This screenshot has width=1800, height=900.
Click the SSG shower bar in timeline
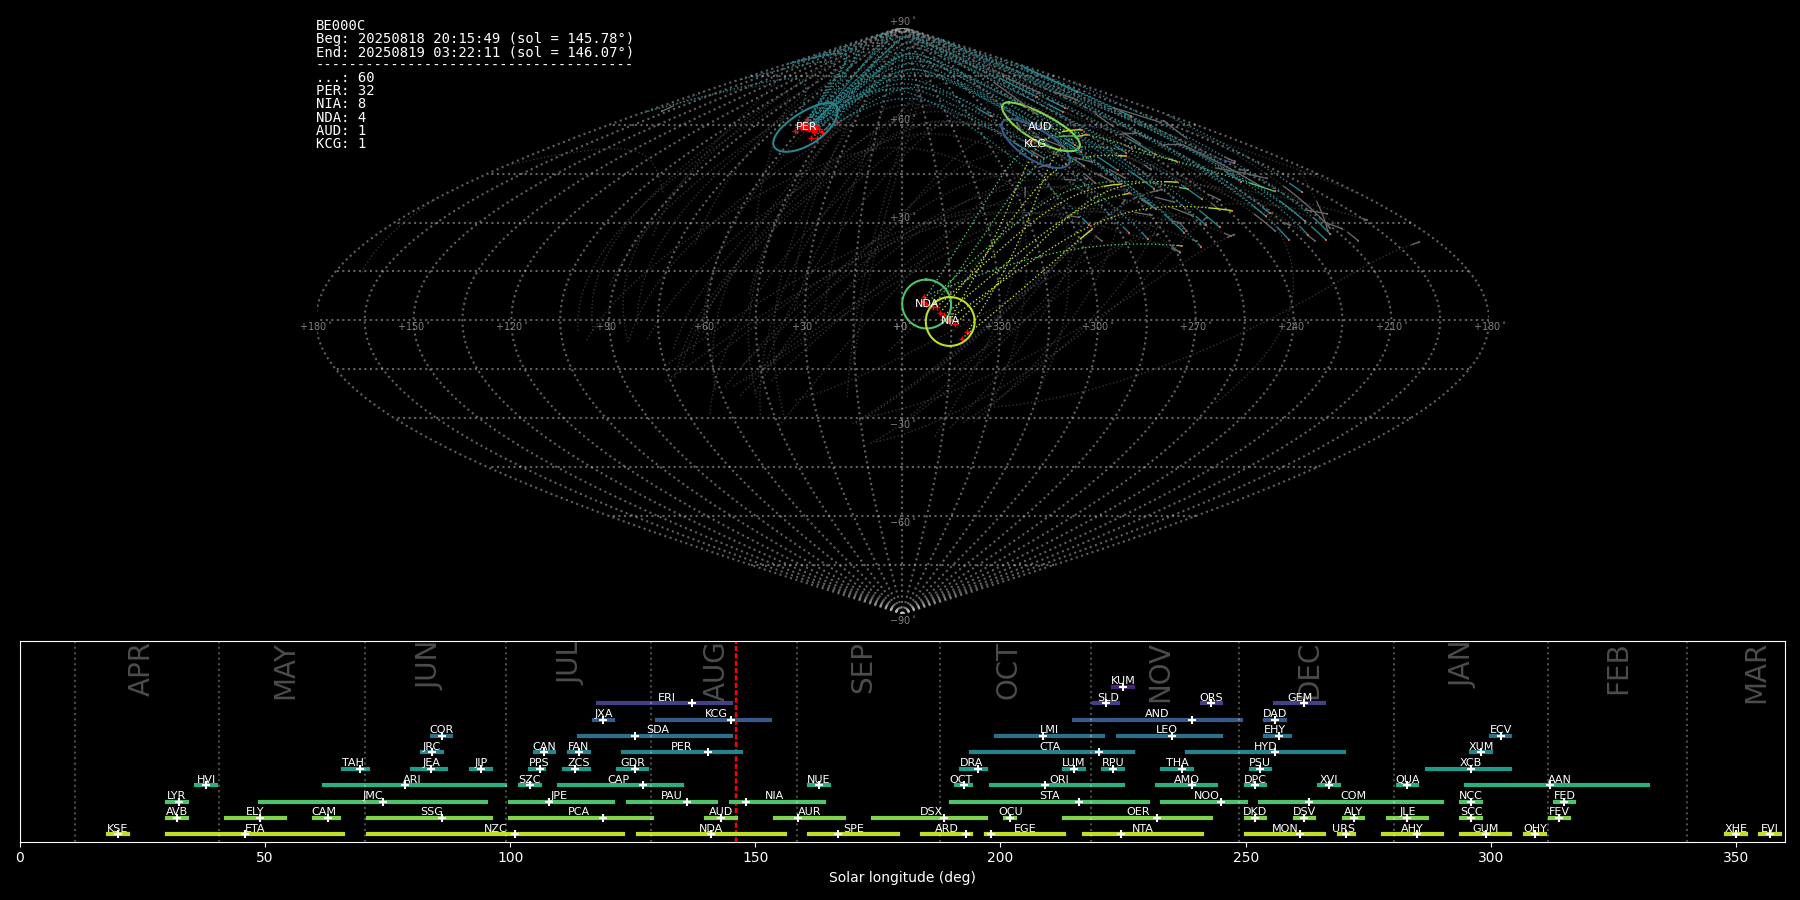coord(429,818)
